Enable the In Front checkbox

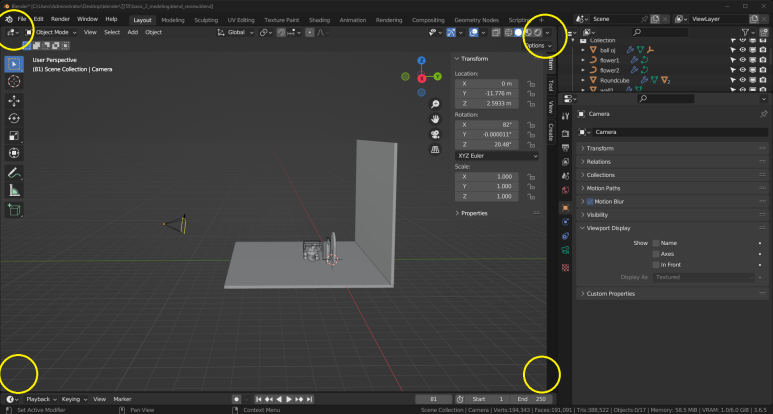656,265
